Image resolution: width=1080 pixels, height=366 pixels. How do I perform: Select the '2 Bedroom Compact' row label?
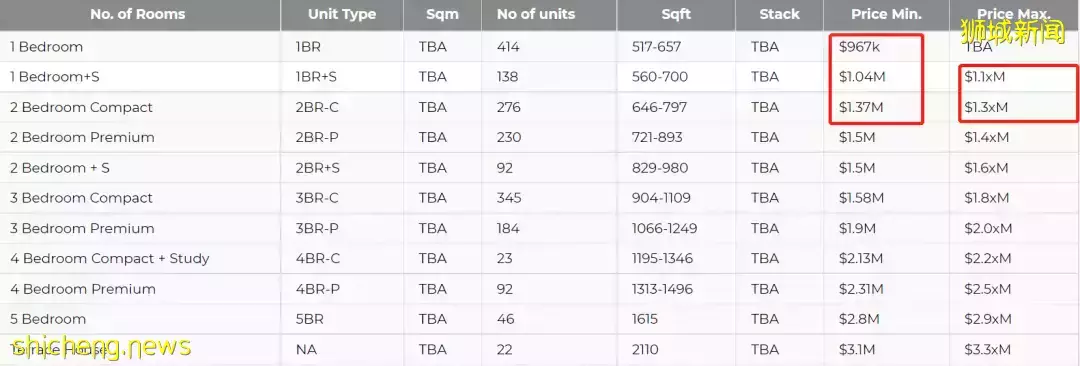(x=81, y=108)
